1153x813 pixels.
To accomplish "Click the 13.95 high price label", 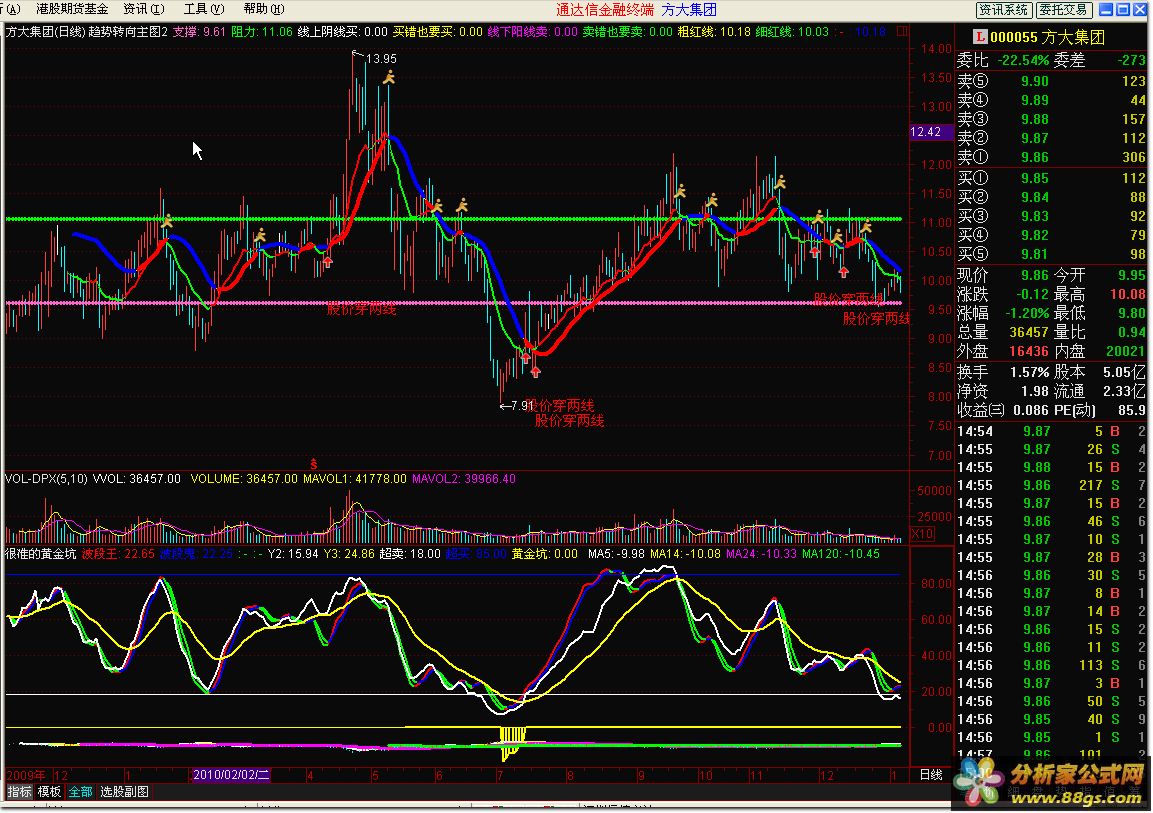I will pyautogui.click(x=381, y=59).
